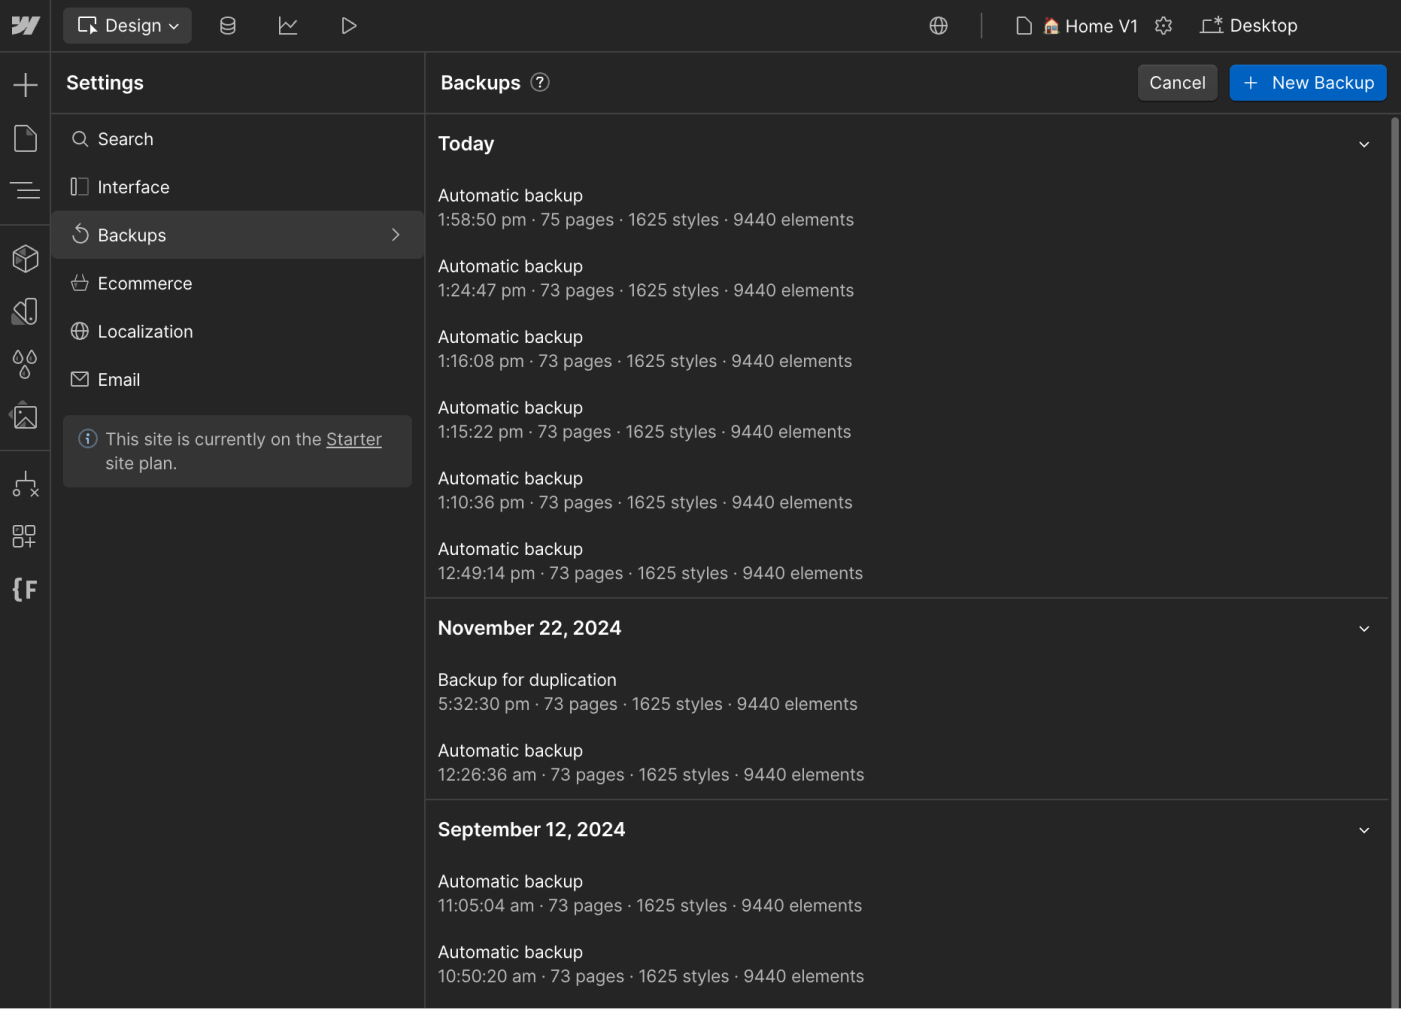Open the Variables panel
Screen dimensions: 1401x1009
pyautogui.click(x=25, y=365)
